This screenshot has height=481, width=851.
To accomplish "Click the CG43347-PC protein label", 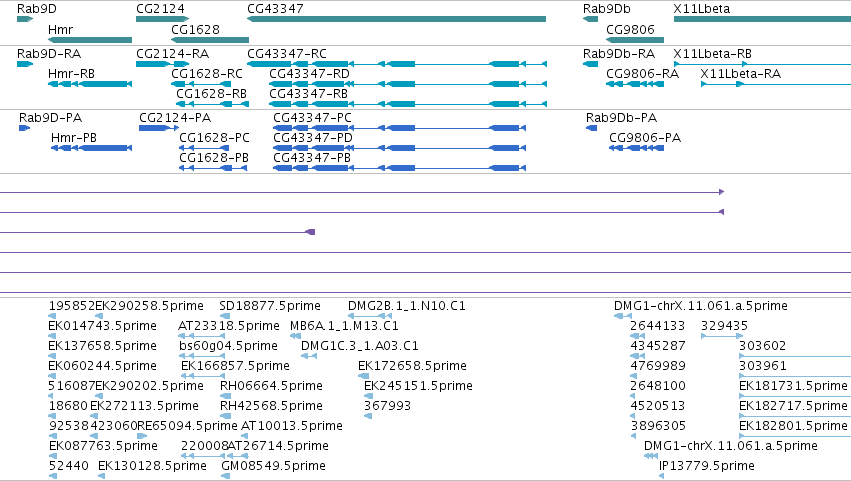I will 313,118.
